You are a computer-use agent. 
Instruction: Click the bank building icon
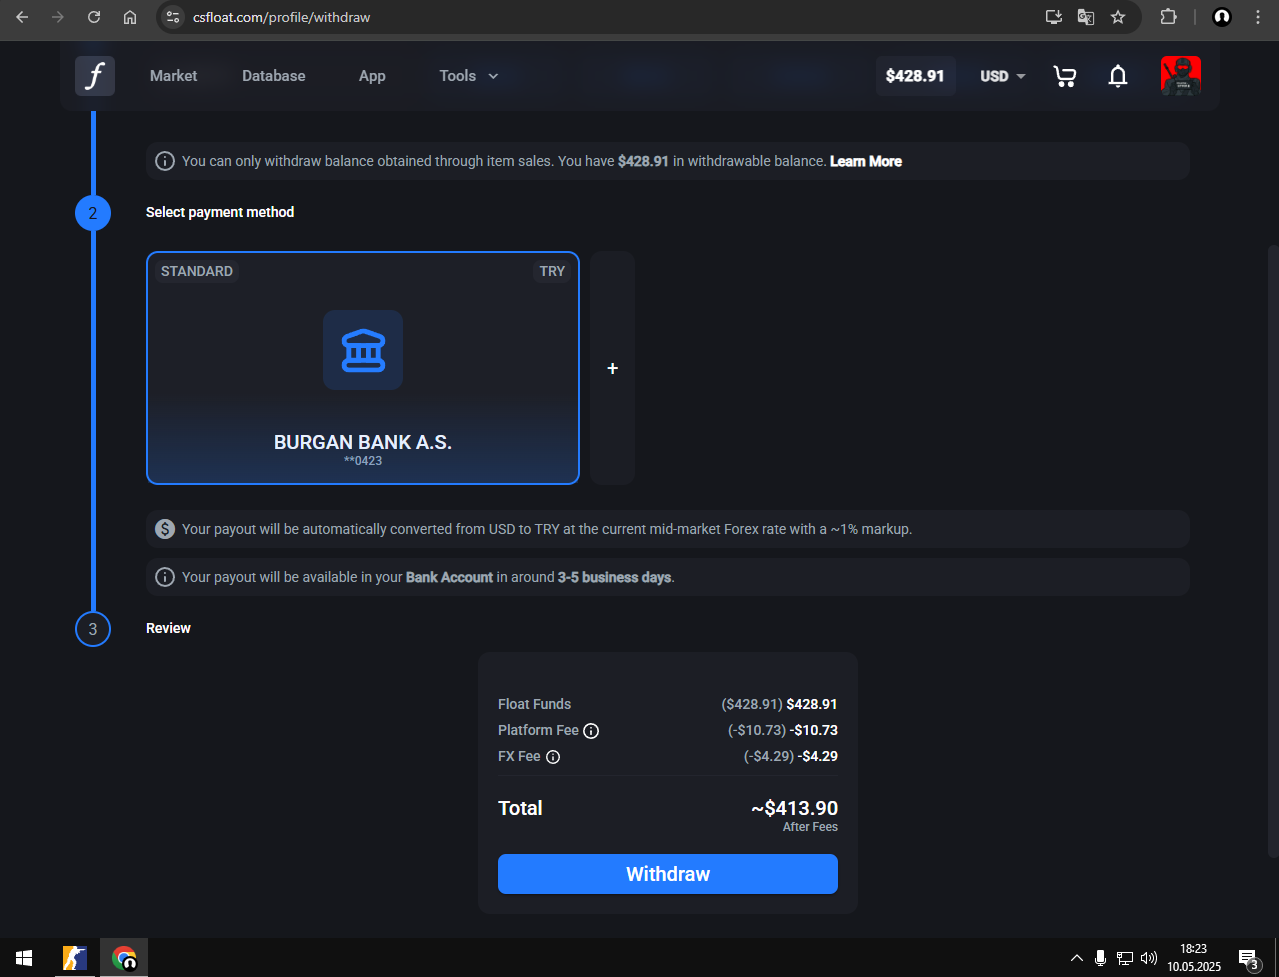point(363,350)
